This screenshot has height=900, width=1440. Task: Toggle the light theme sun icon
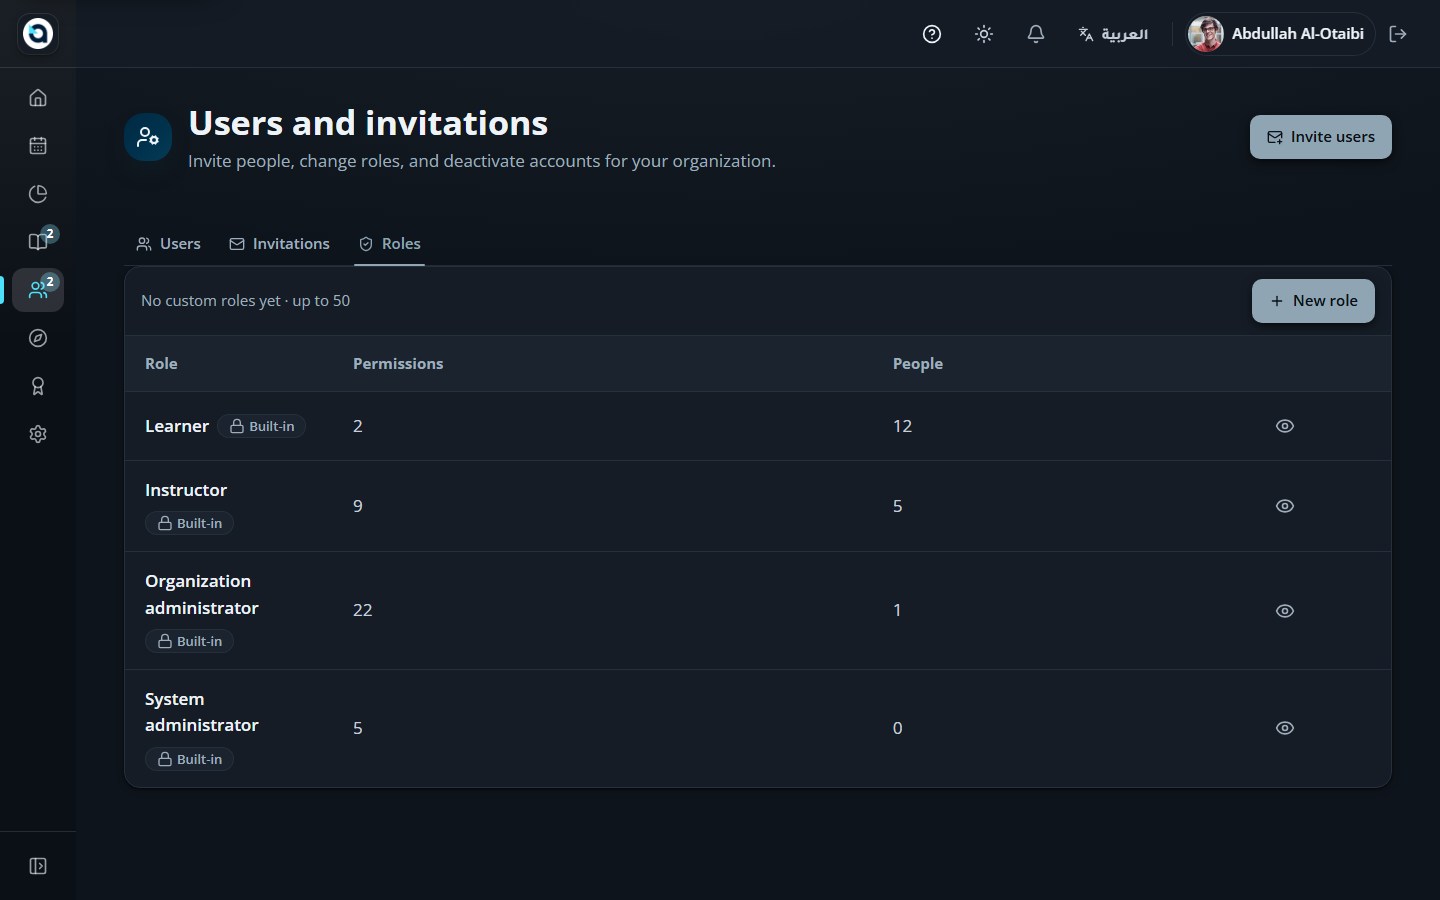(x=984, y=34)
